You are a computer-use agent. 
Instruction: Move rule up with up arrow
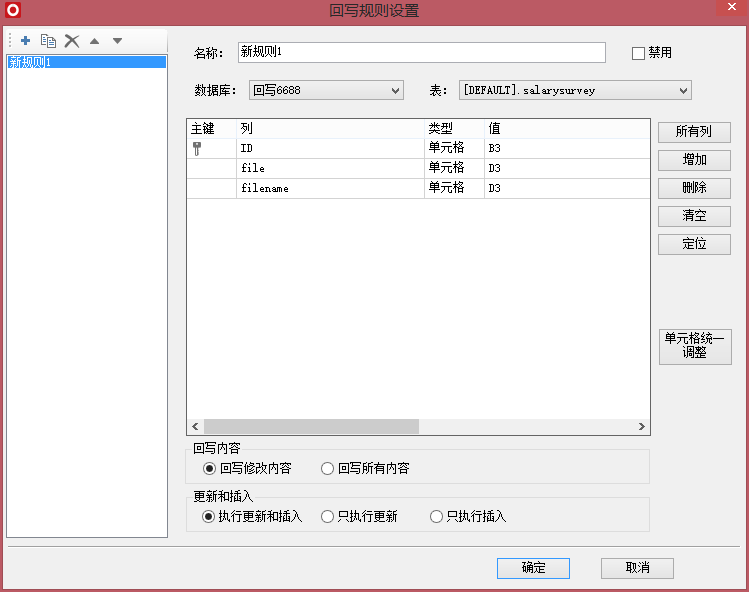coord(95,41)
